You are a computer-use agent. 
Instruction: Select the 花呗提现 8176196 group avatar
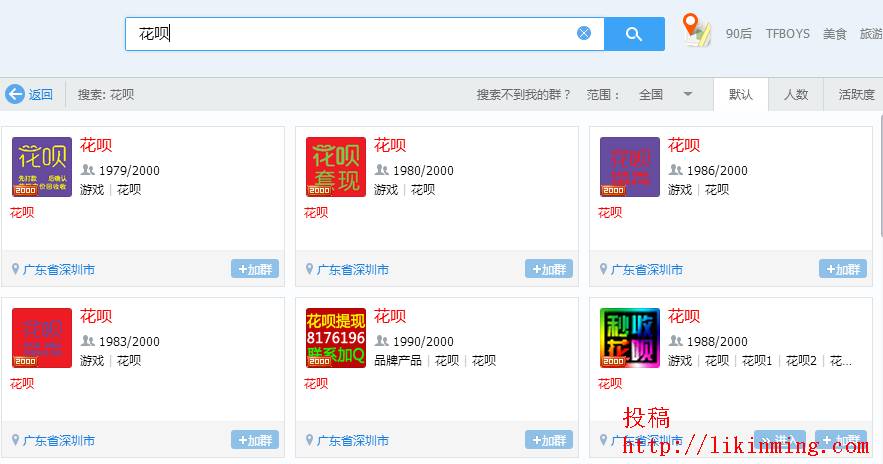pos(336,338)
